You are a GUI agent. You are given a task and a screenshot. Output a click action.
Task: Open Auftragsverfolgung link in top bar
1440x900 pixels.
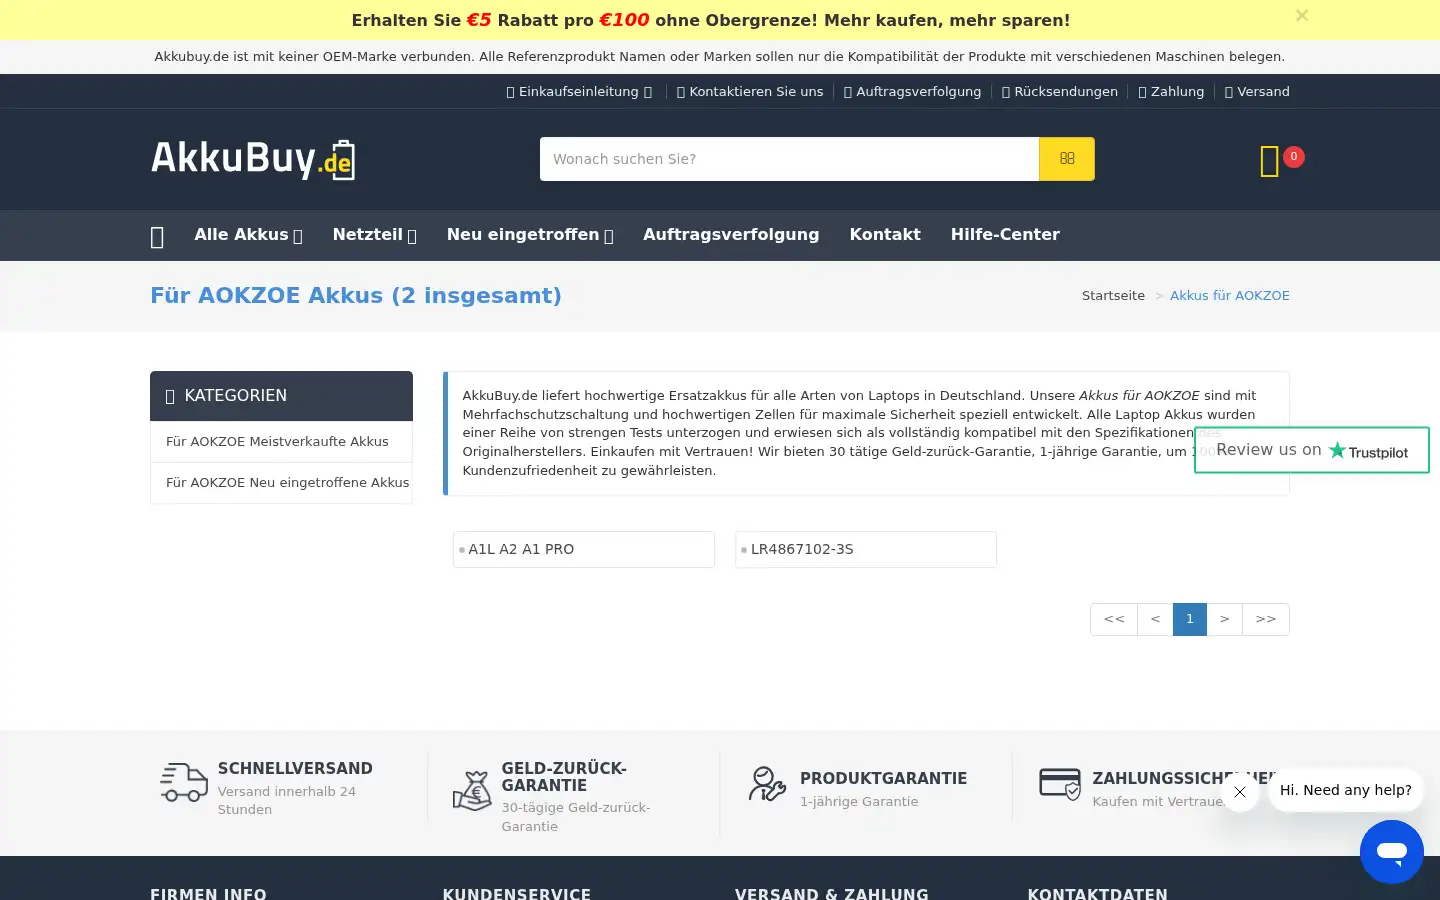[912, 92]
